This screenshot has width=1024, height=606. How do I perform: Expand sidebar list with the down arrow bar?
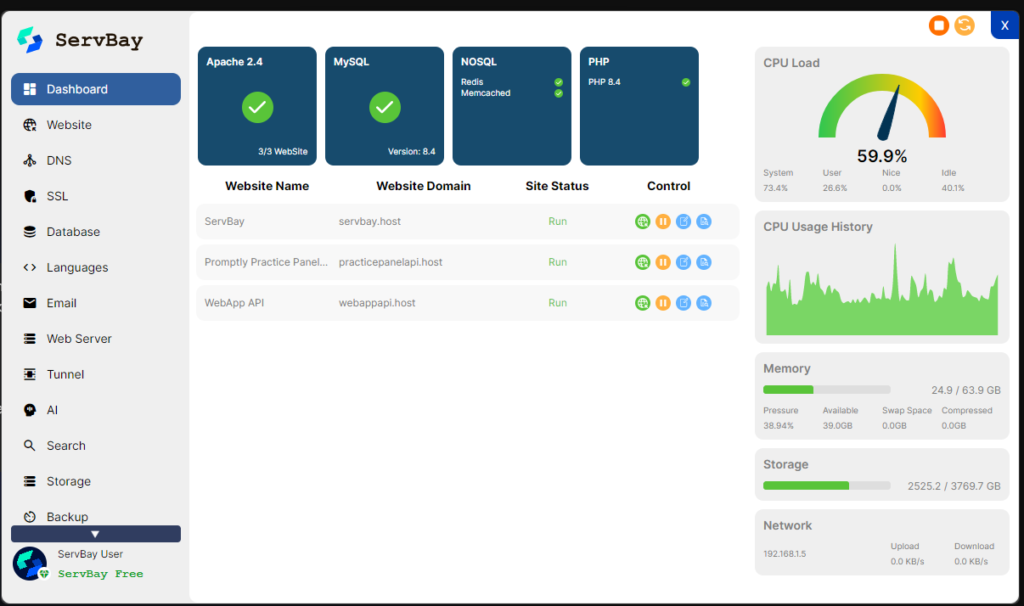(96, 534)
